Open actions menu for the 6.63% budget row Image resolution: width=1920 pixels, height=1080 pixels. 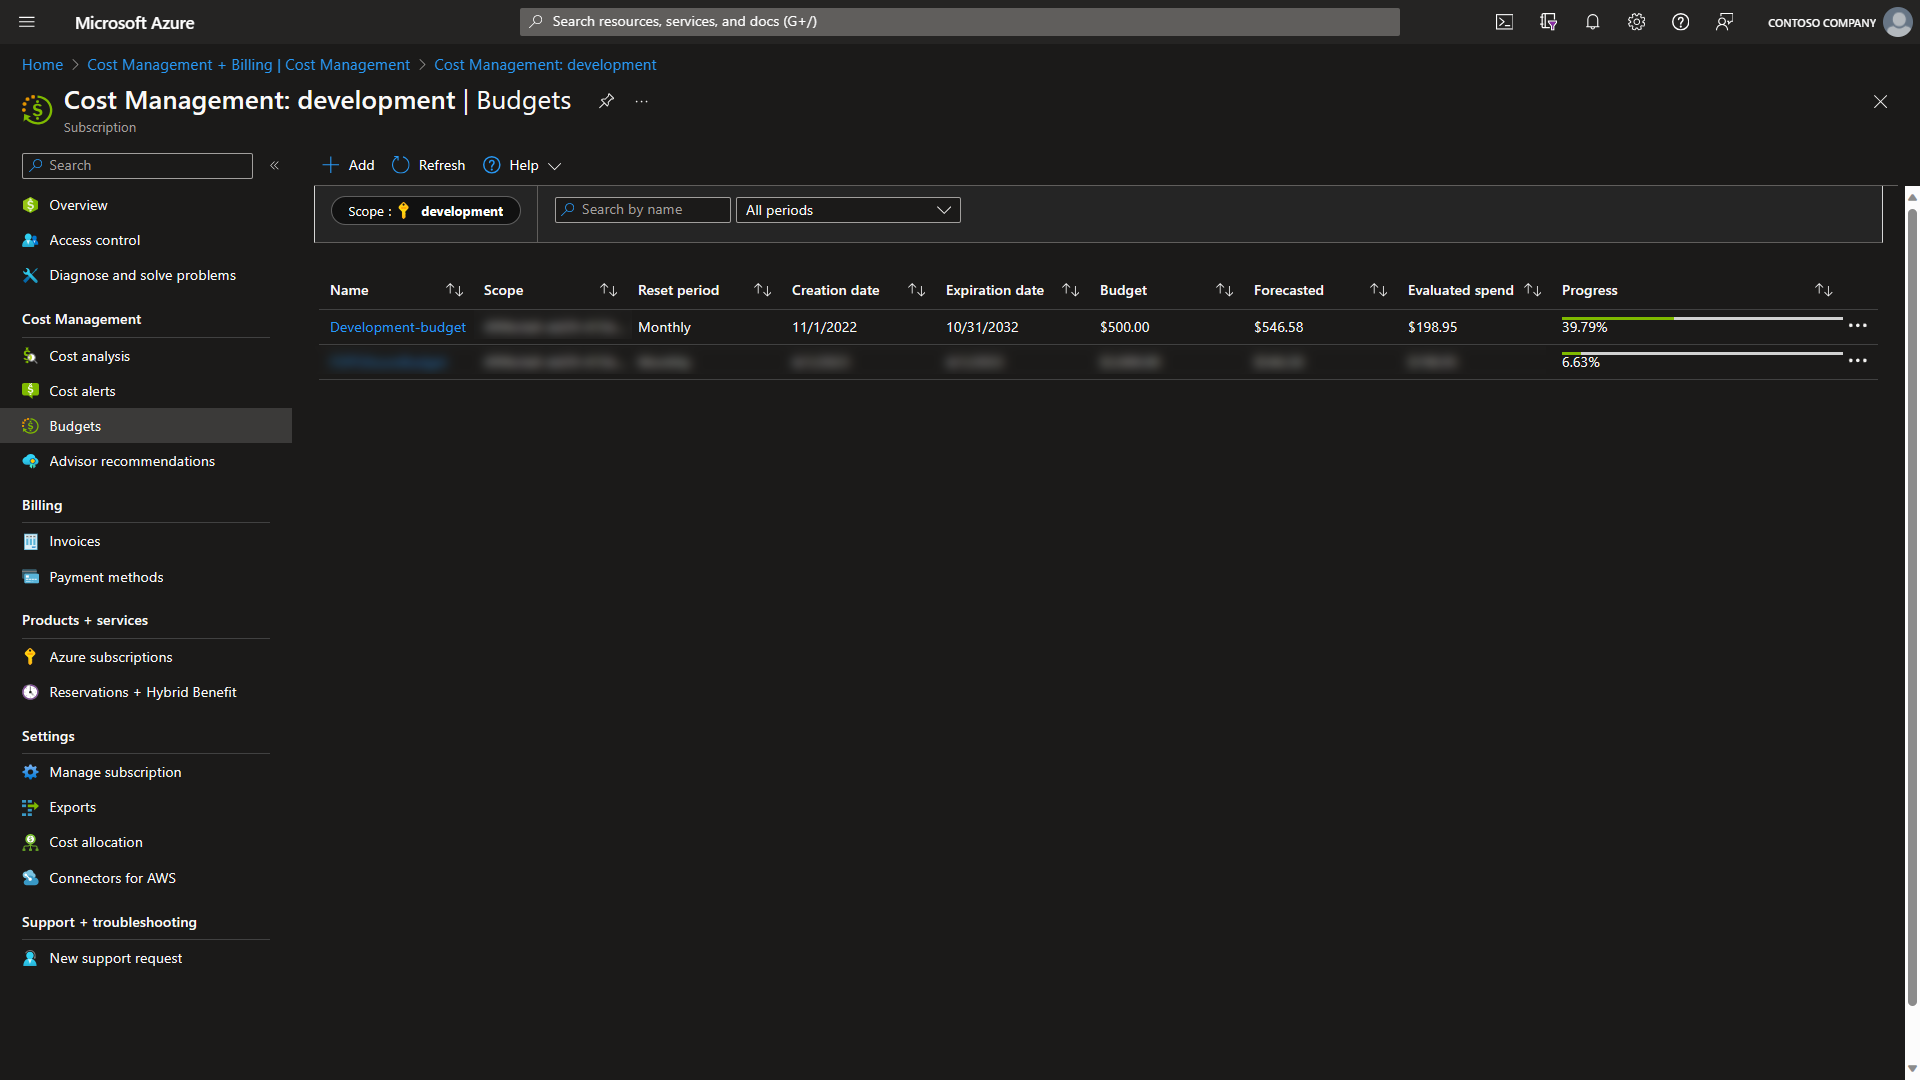pyautogui.click(x=1858, y=361)
